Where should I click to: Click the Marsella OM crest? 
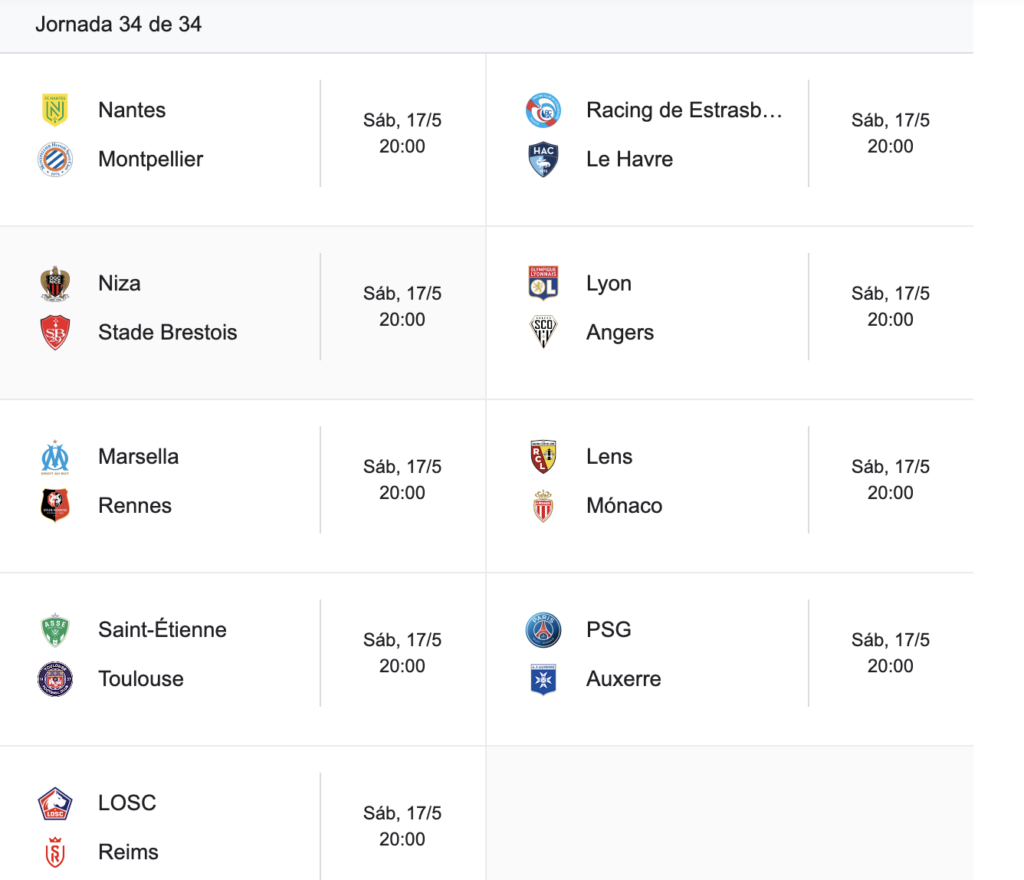55,457
